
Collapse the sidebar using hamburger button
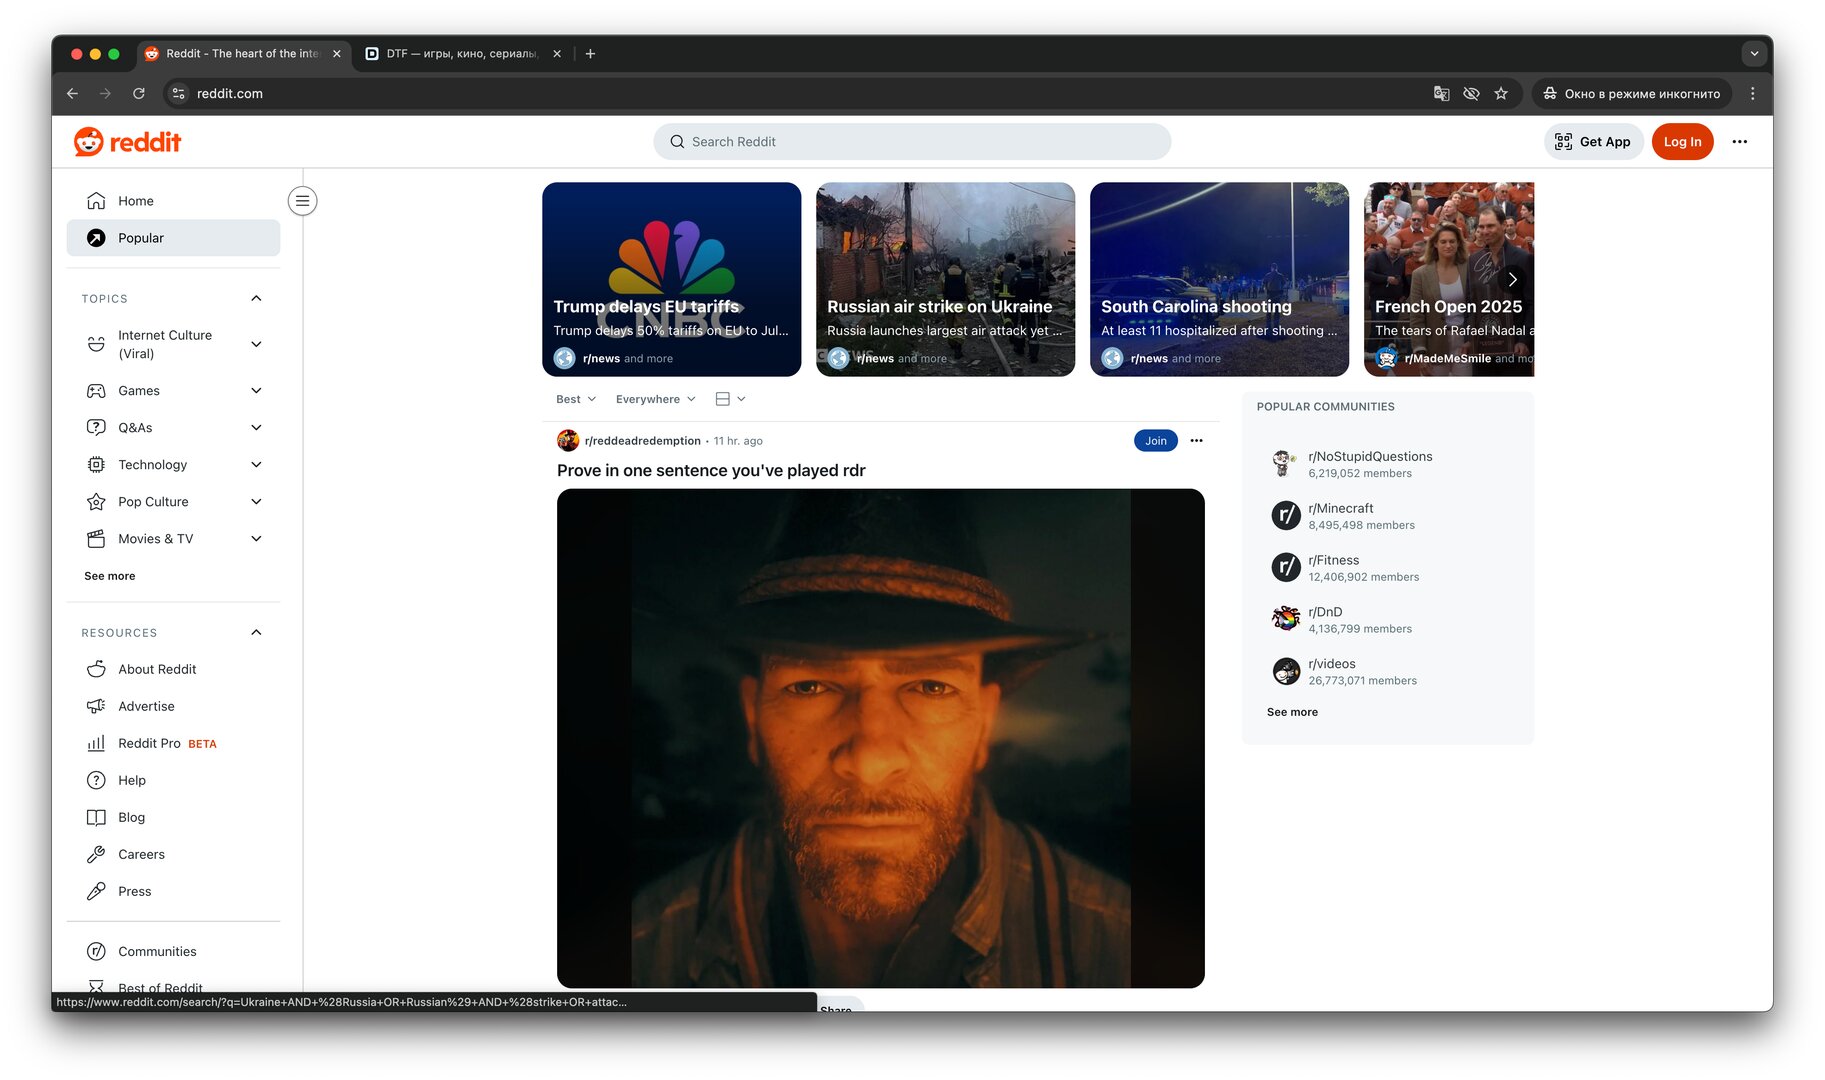[x=302, y=201]
